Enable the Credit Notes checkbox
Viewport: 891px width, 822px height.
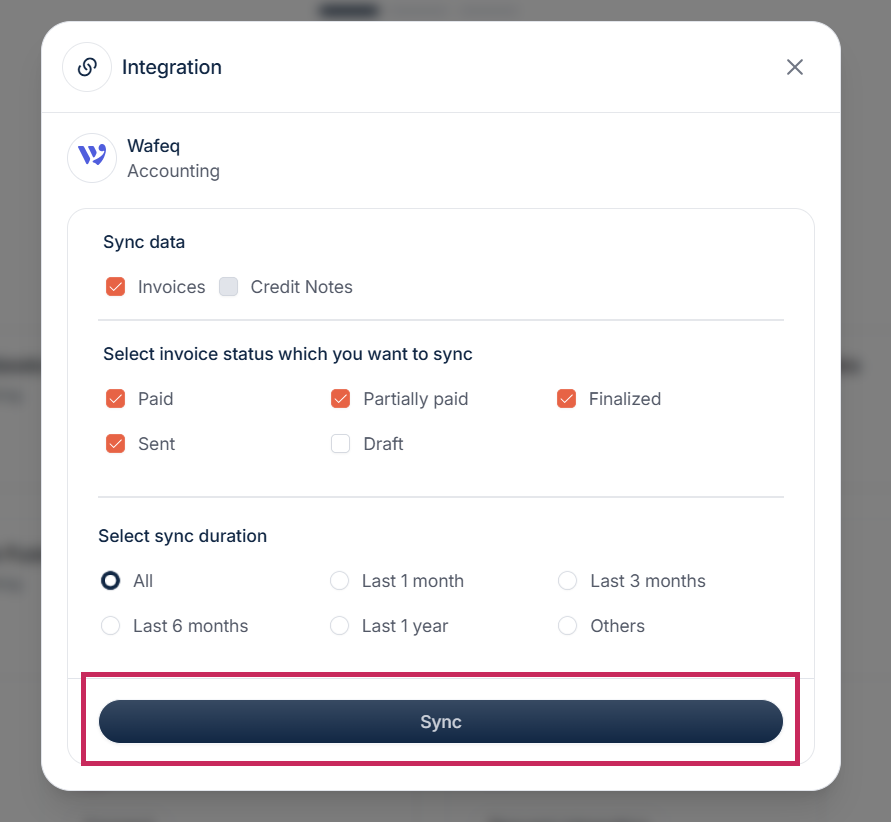229,287
